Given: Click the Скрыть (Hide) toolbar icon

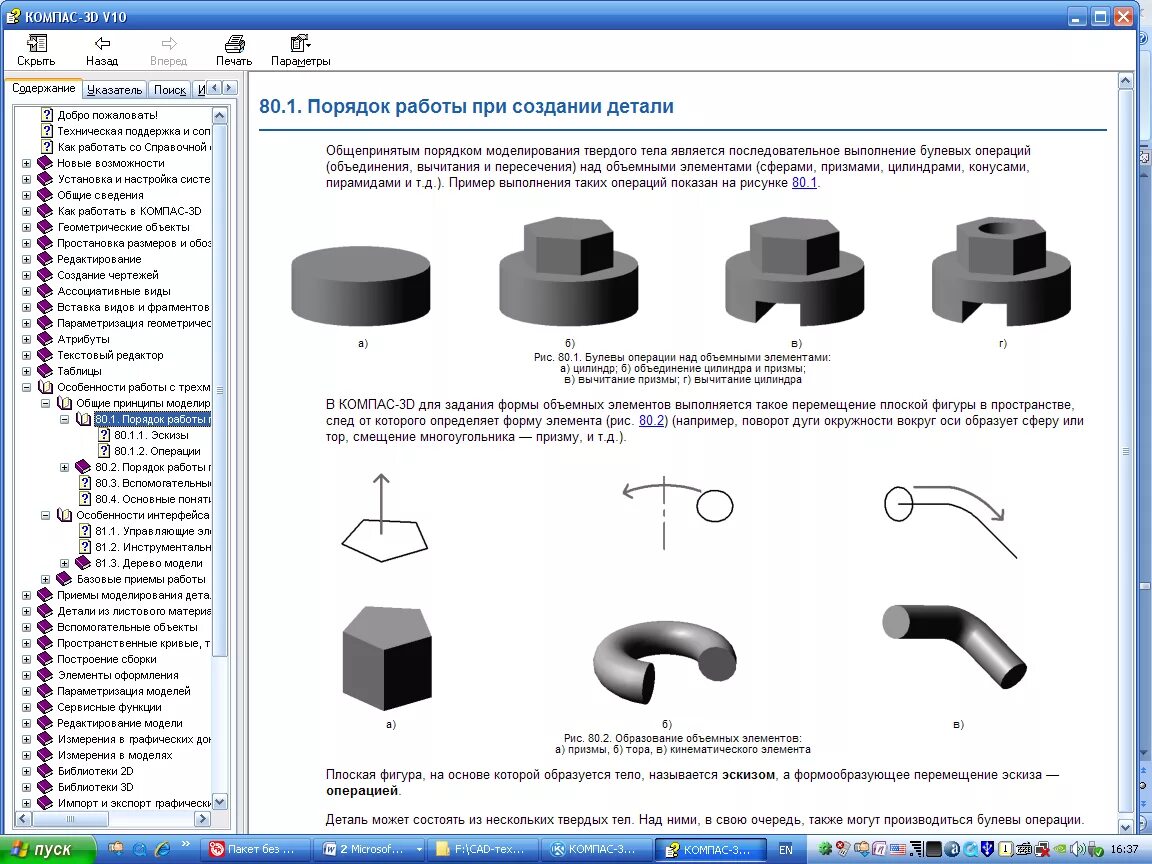Looking at the screenshot, I should point(36,44).
